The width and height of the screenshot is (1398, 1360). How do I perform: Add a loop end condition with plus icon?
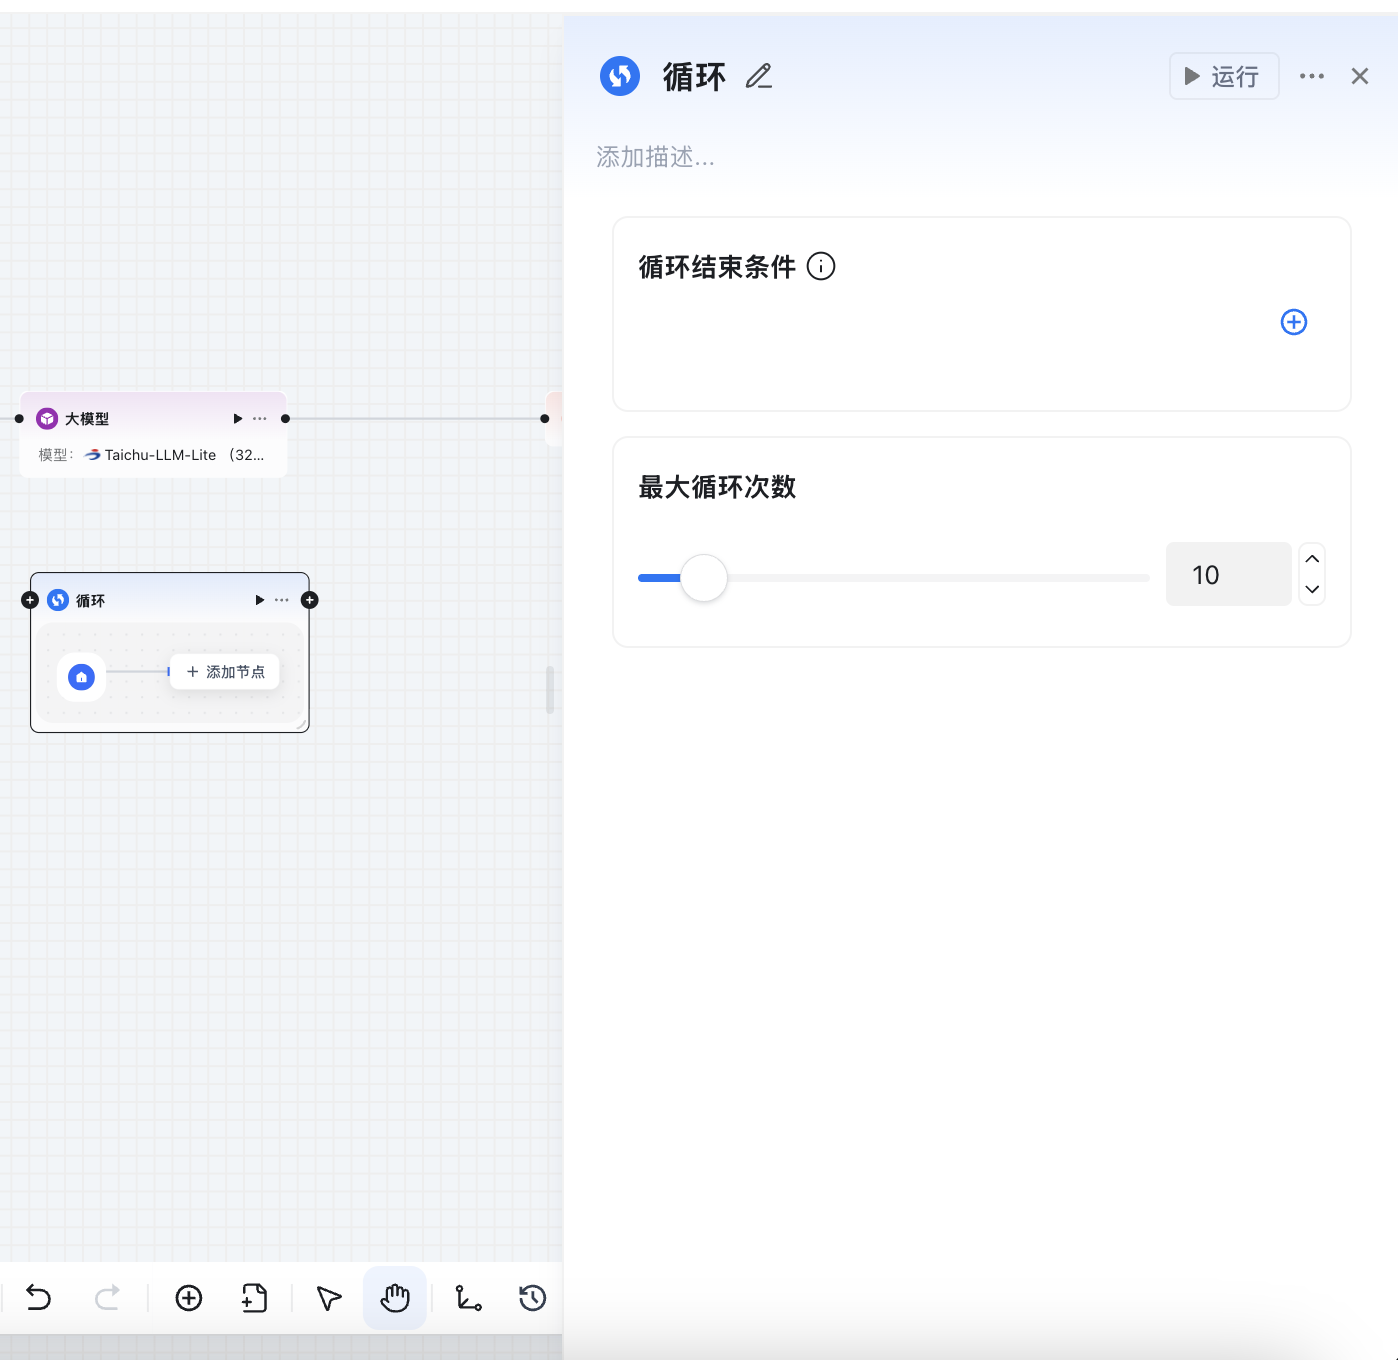(x=1294, y=322)
